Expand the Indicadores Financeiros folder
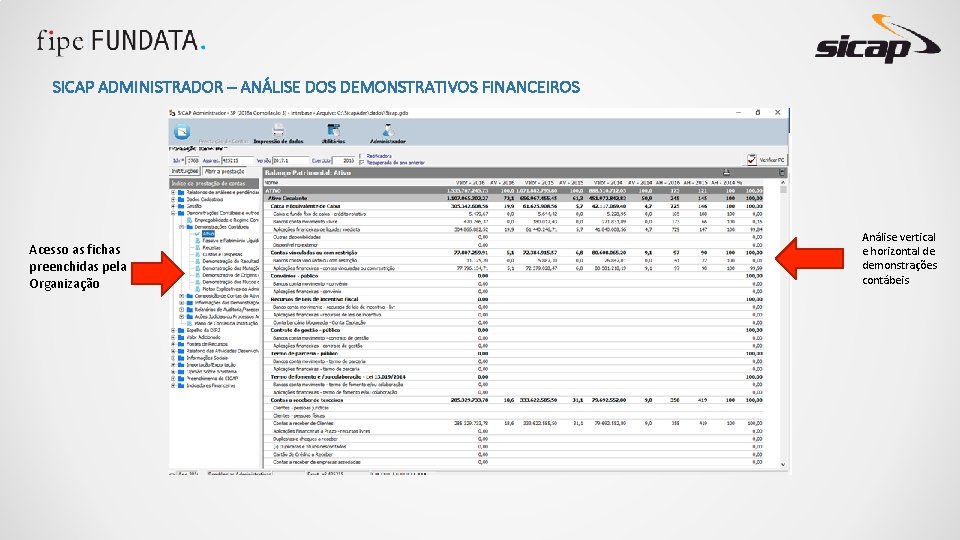 pos(173,386)
